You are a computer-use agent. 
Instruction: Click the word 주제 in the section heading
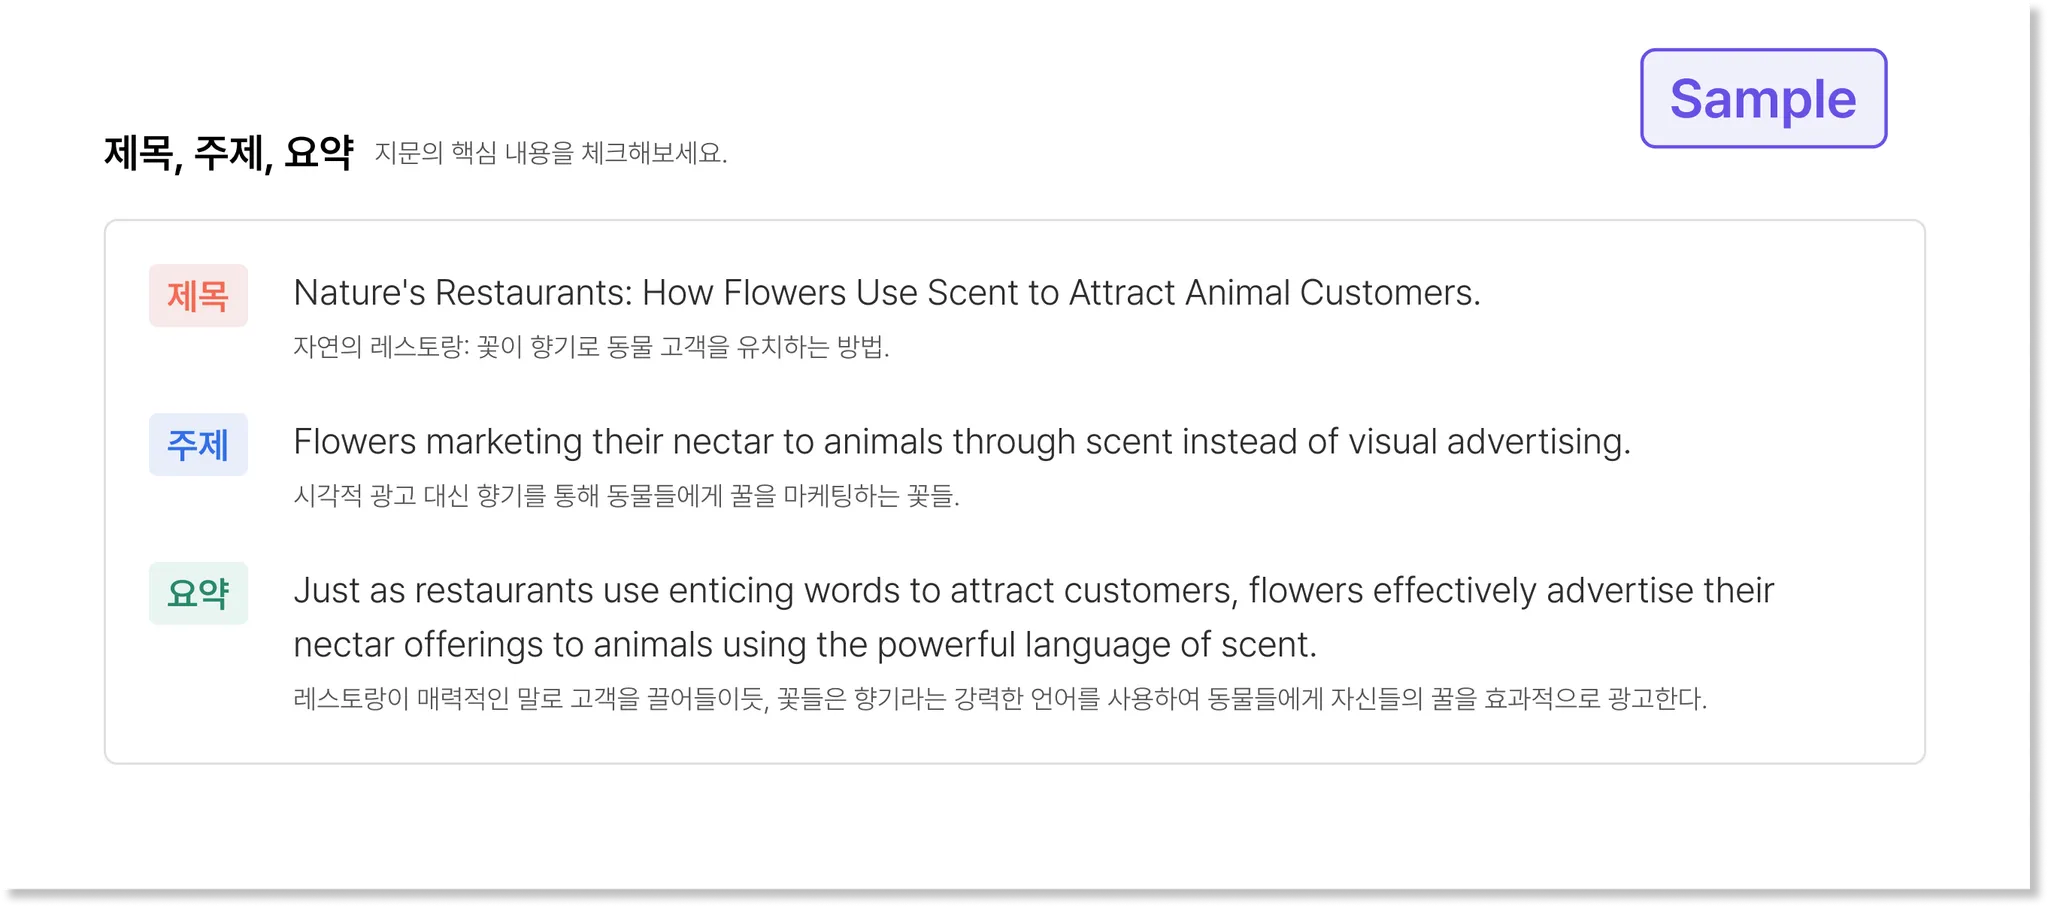coord(229,153)
